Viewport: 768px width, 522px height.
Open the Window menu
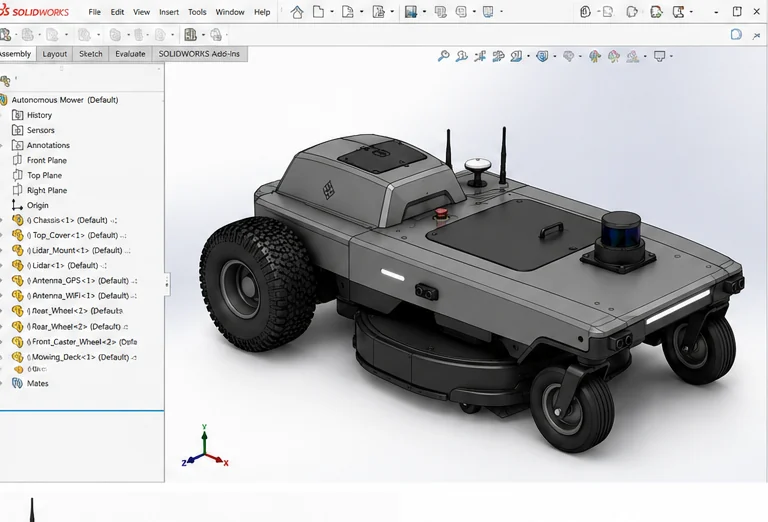230,12
